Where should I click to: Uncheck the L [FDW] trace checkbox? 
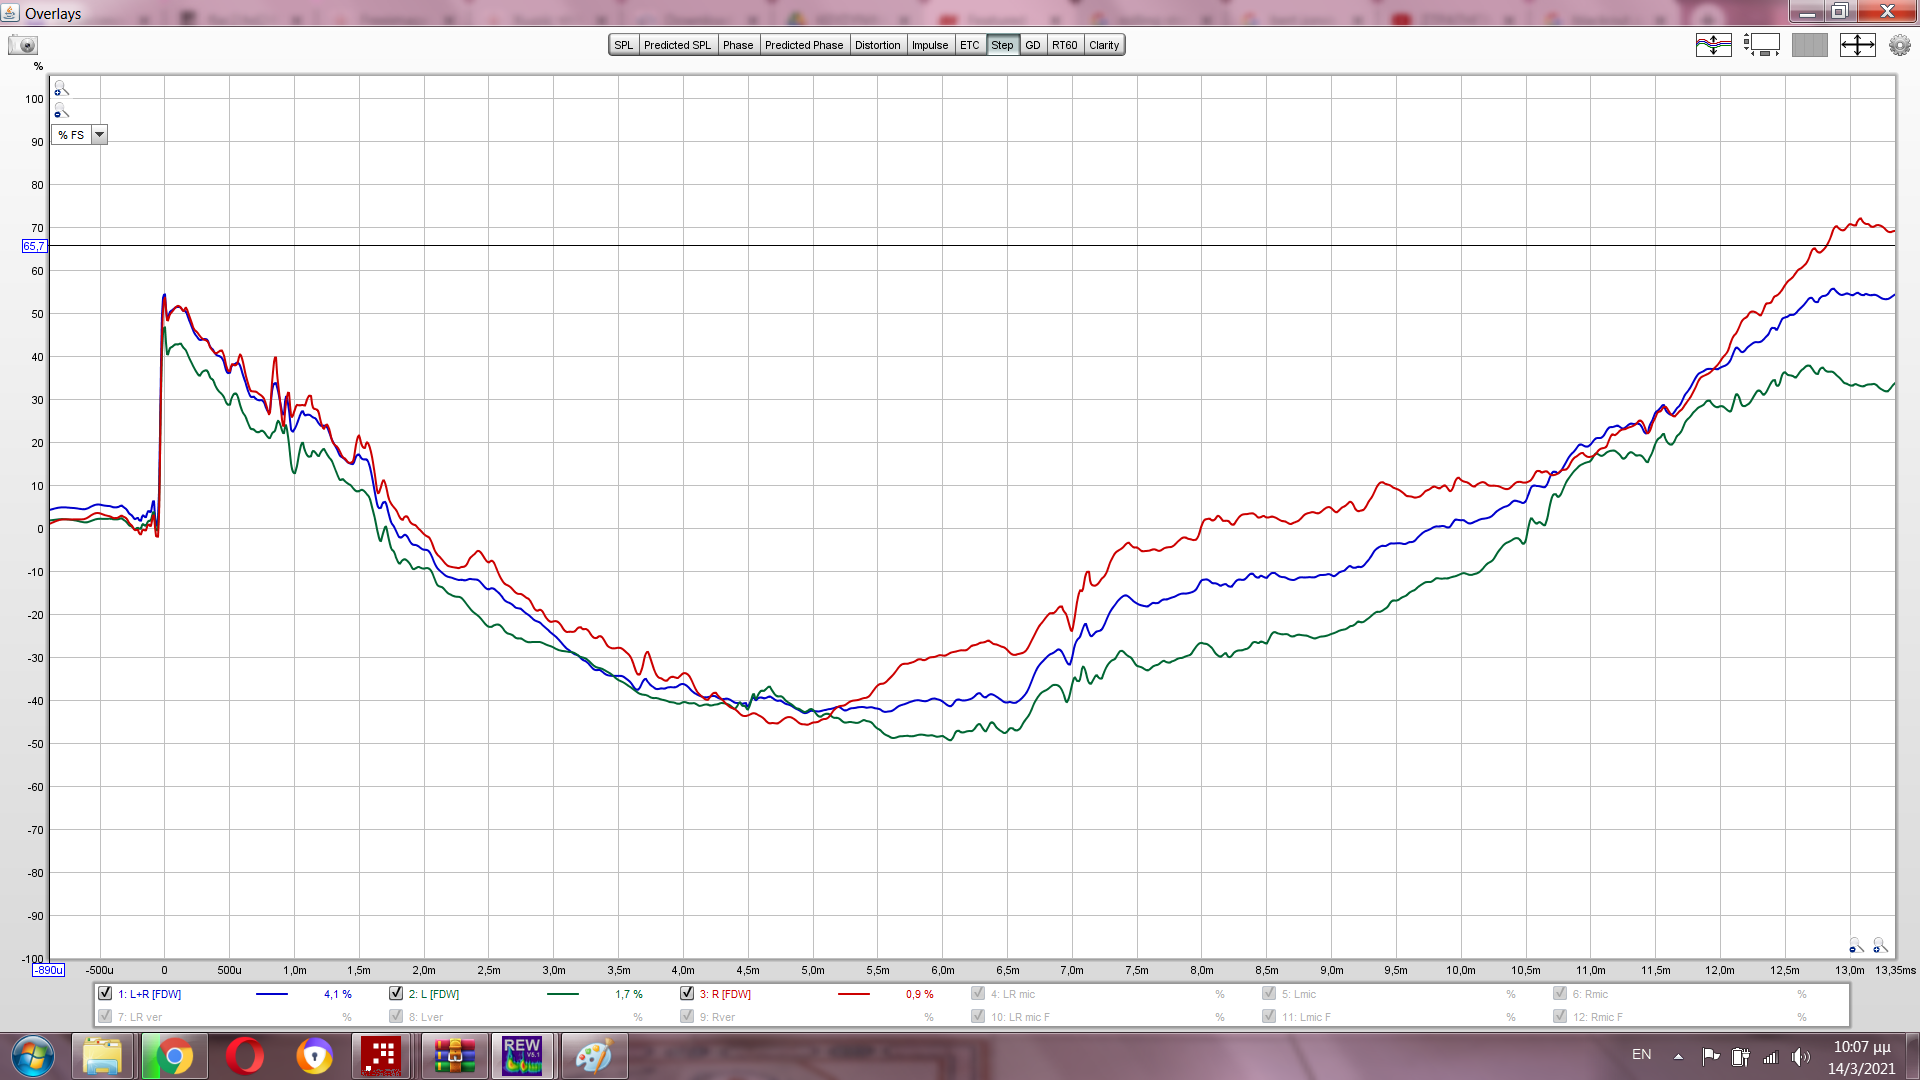(396, 993)
